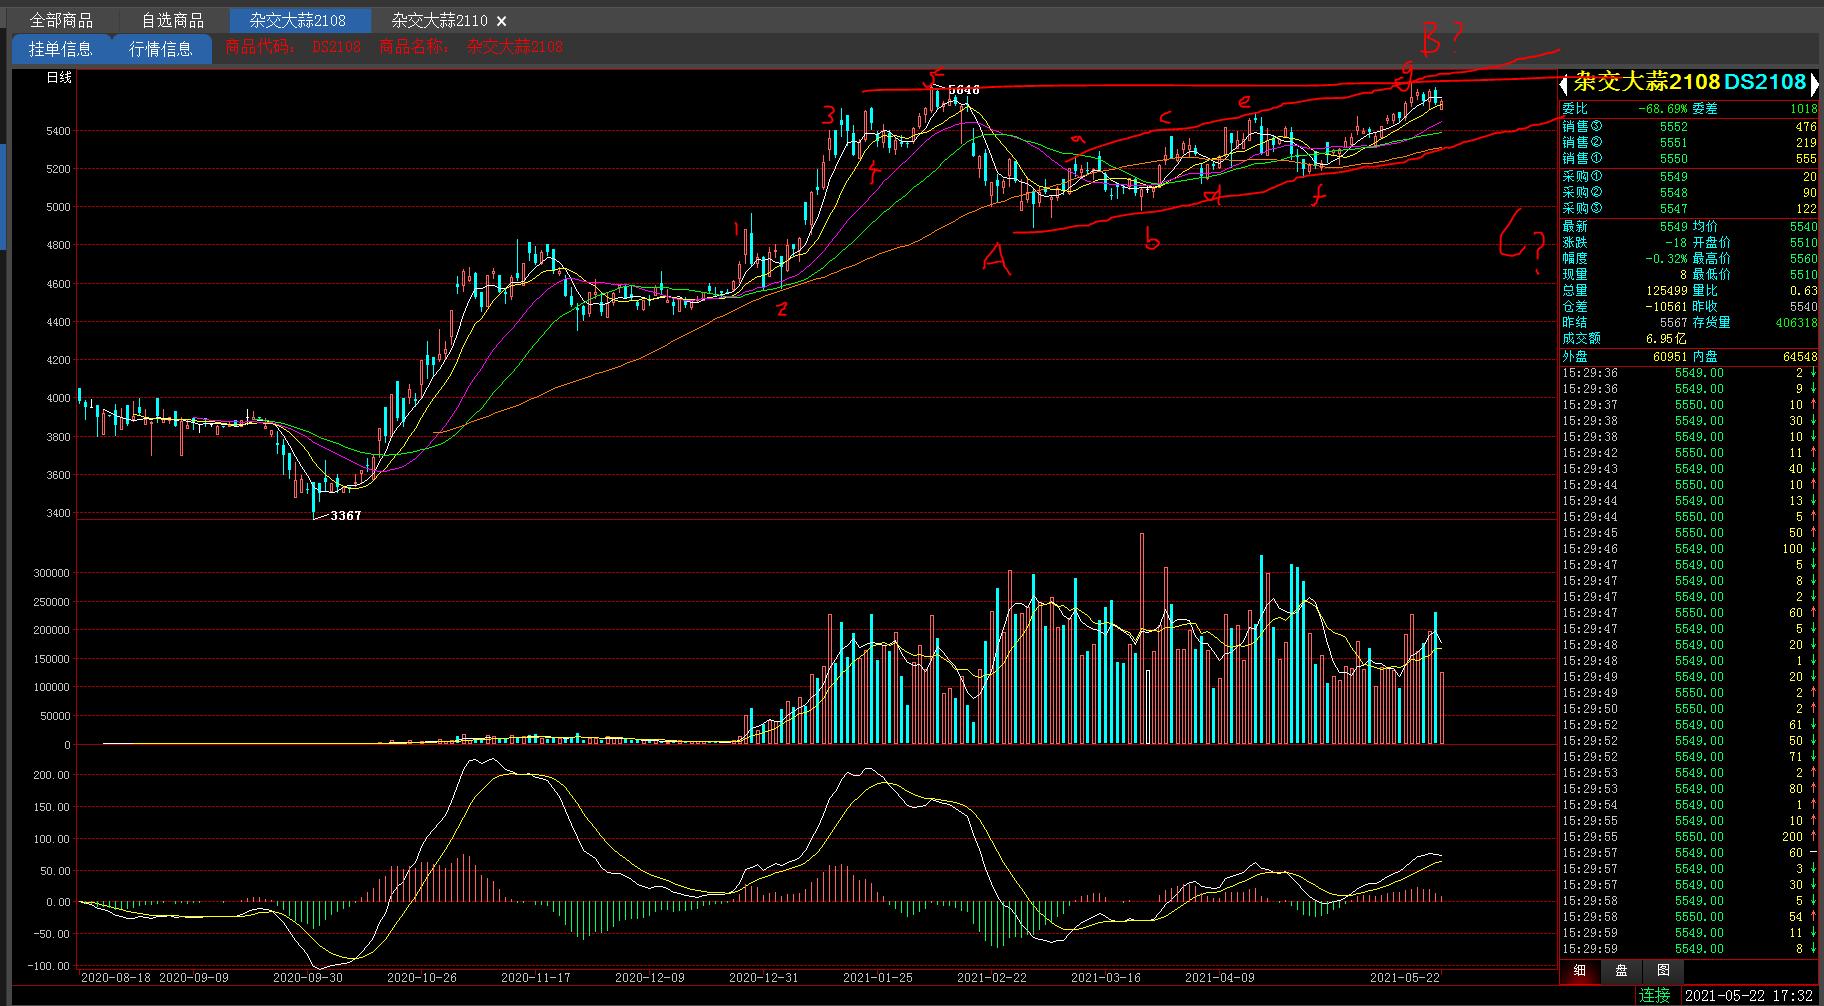Viewport: 1824px width, 1006px height.
Task: Select the 细 detail tab
Action: coord(1580,970)
